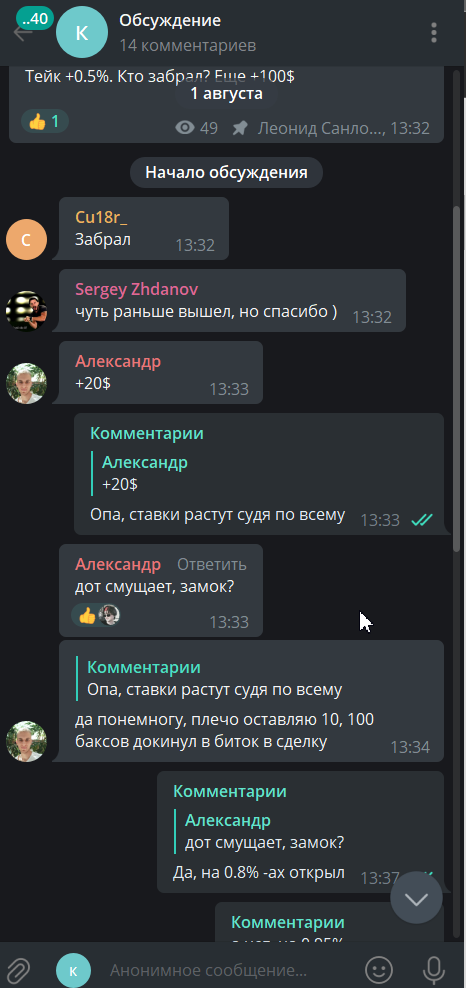Toggle thumbs-up reaction on 'дот смущает' message

tap(96, 615)
